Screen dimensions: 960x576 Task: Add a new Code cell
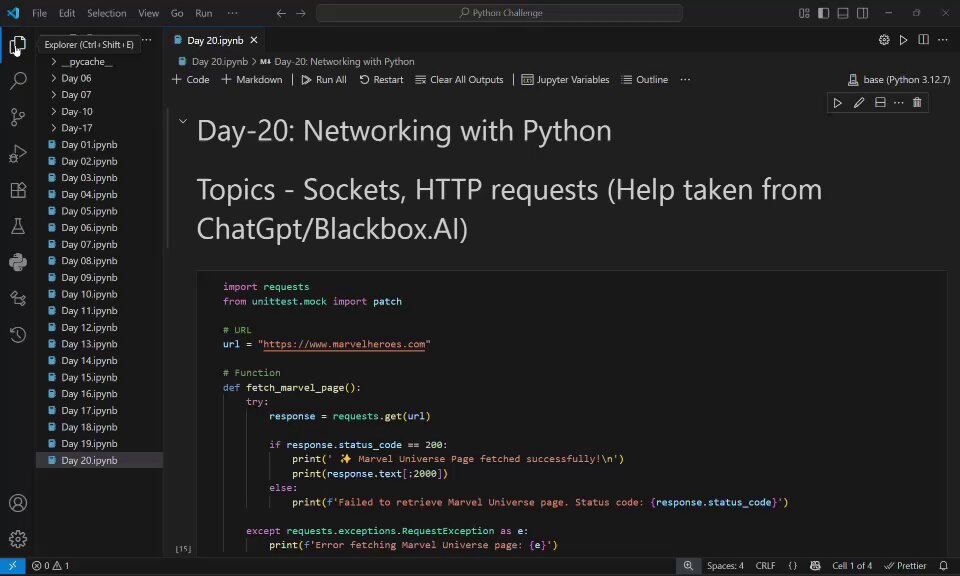pos(190,80)
